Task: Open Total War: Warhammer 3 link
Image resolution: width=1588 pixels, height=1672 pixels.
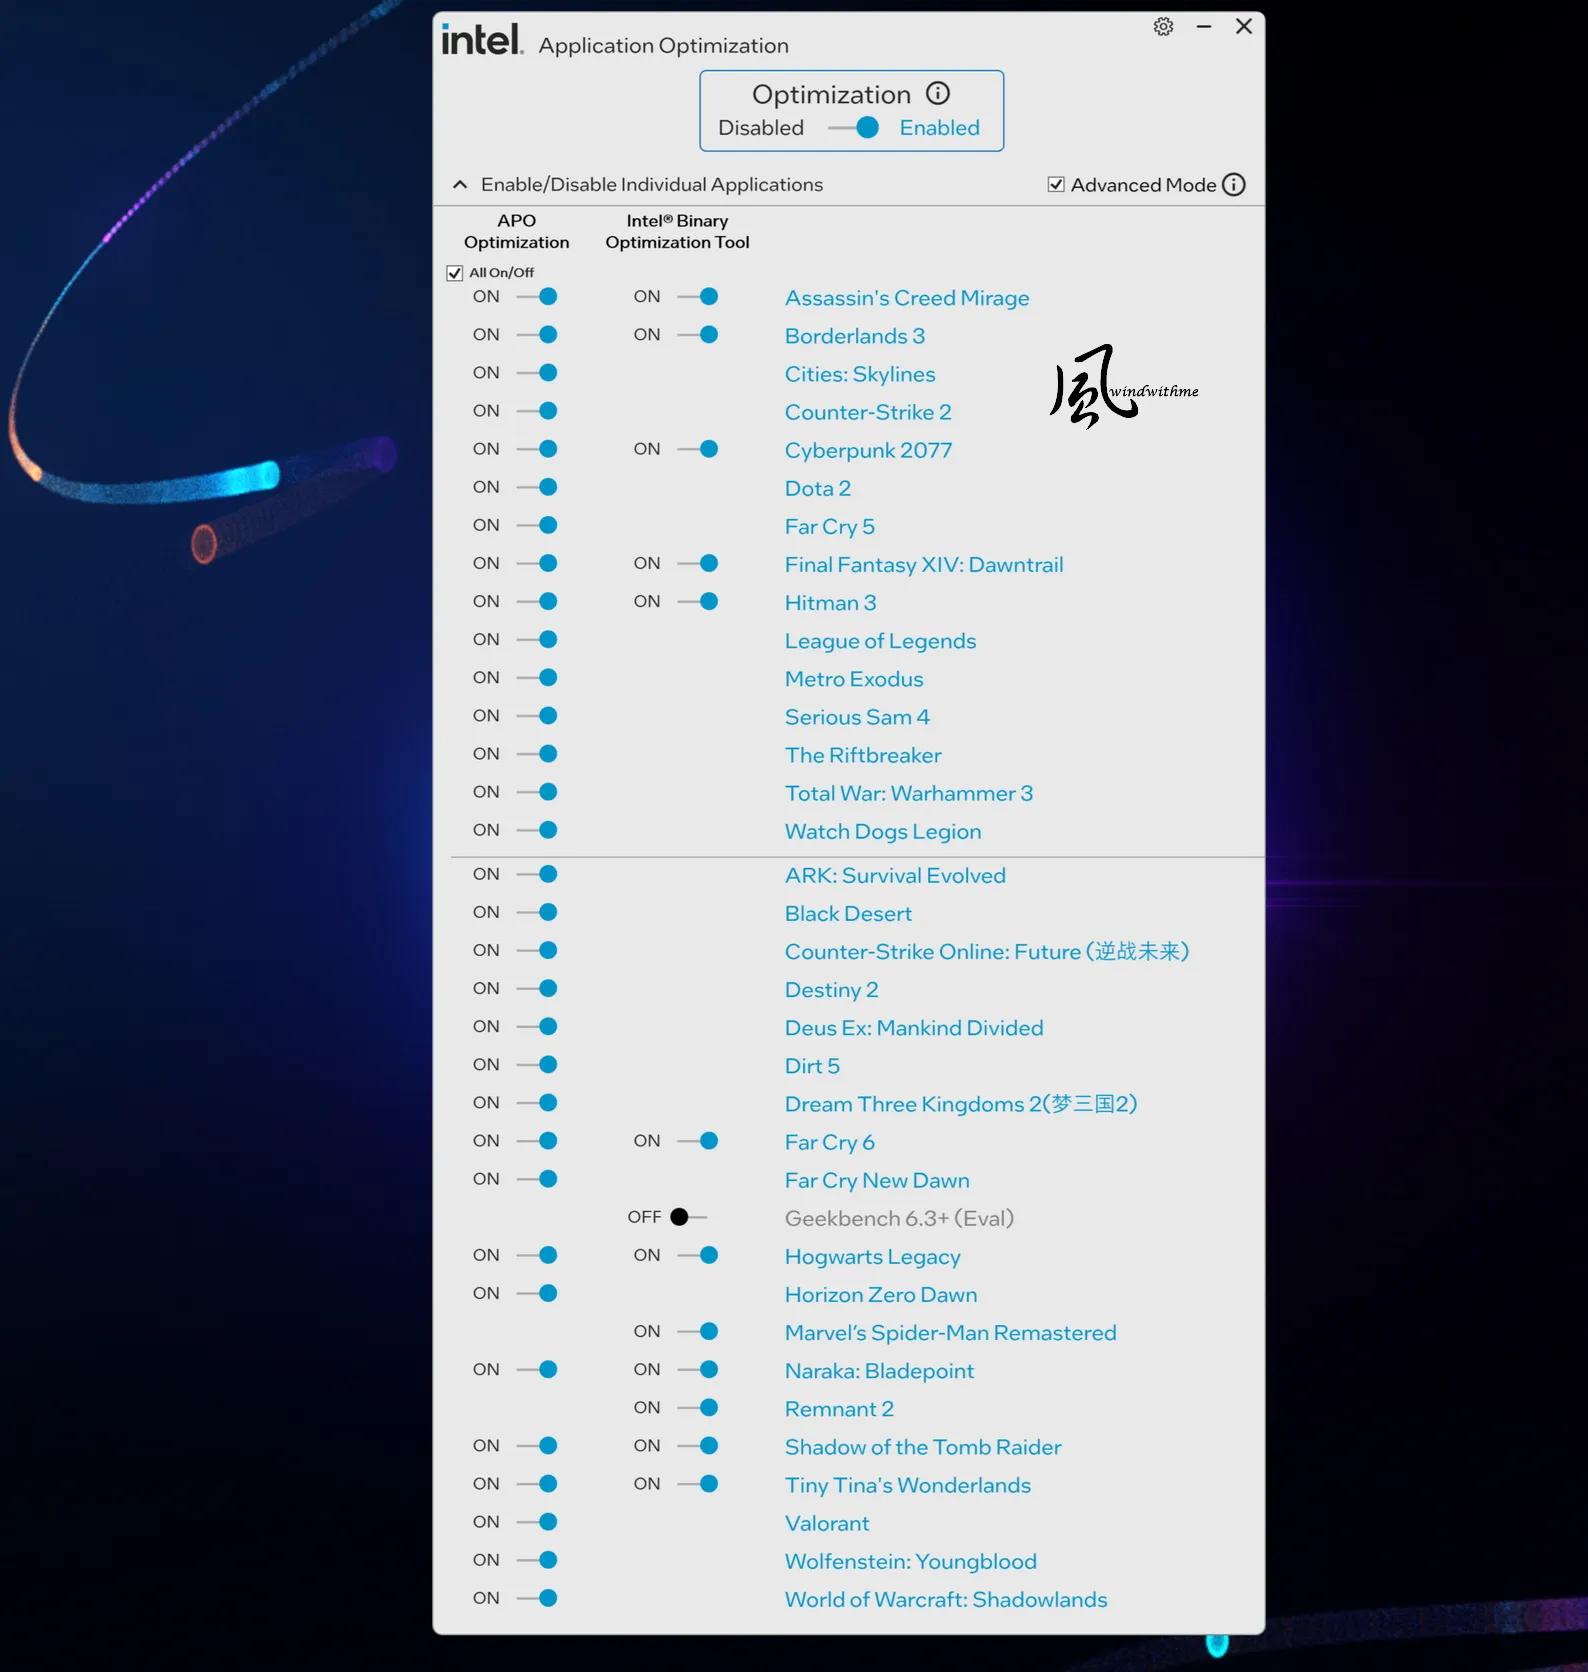Action: (x=909, y=793)
